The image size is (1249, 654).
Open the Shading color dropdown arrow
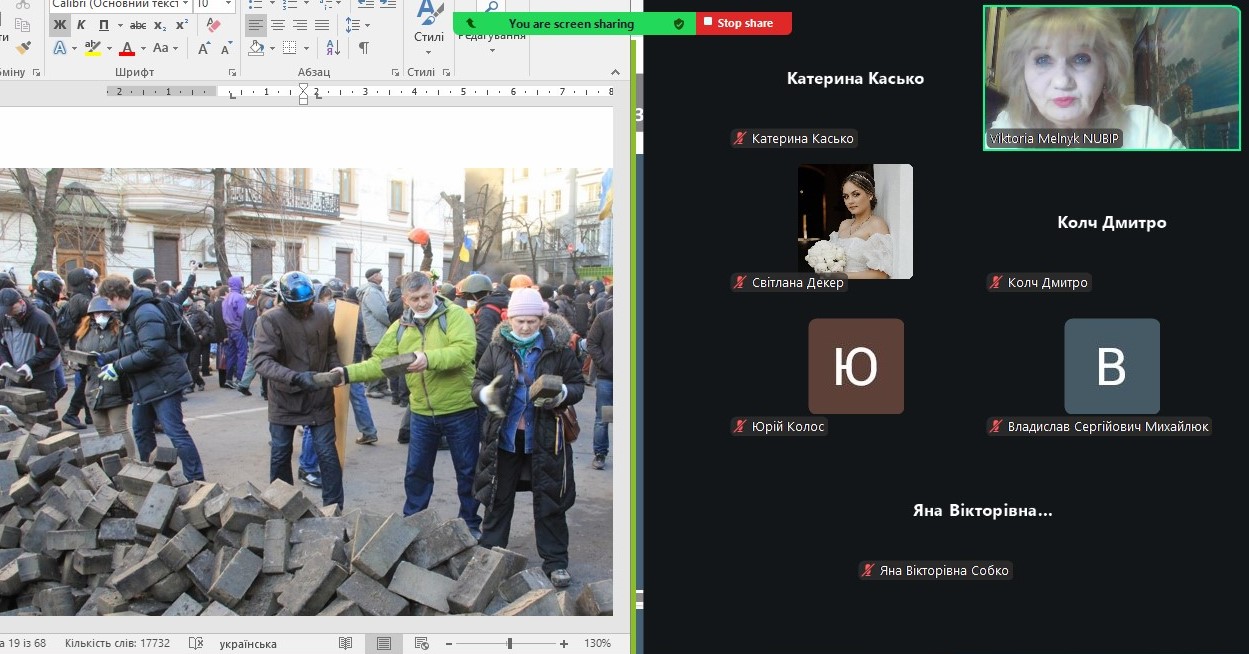click(x=272, y=48)
